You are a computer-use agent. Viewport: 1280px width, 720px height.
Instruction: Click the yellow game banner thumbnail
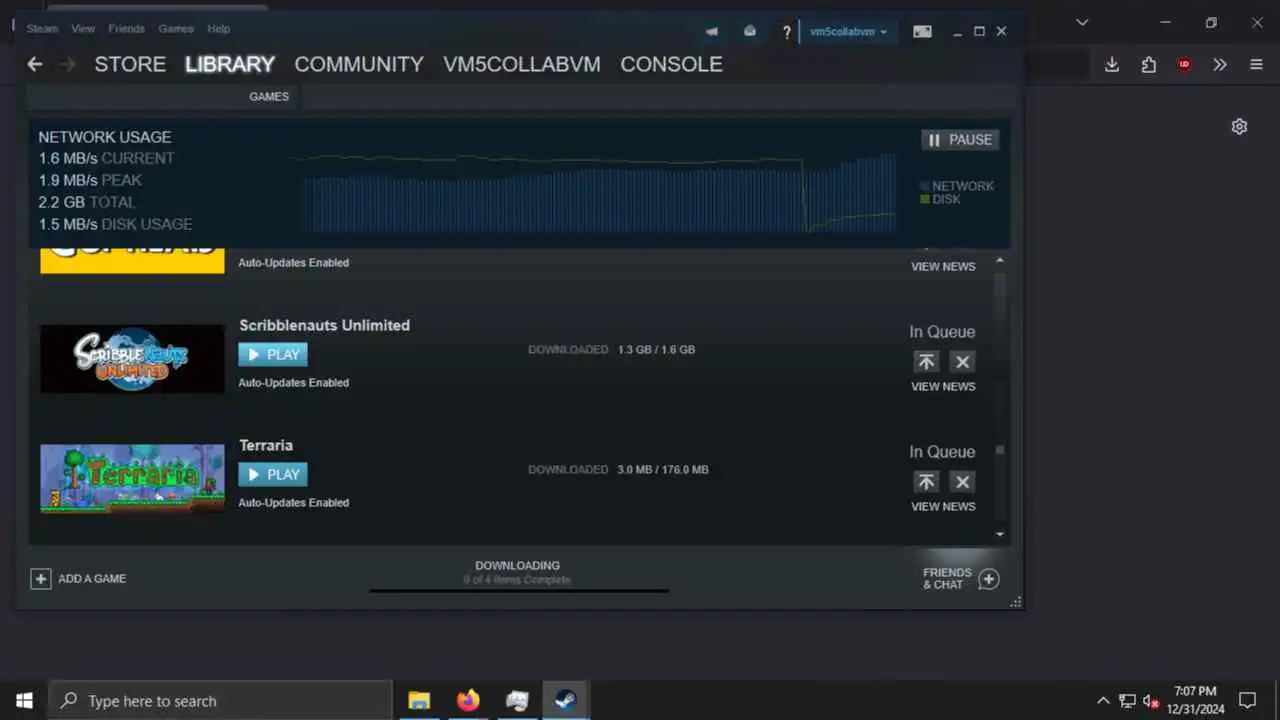pyautogui.click(x=132, y=261)
